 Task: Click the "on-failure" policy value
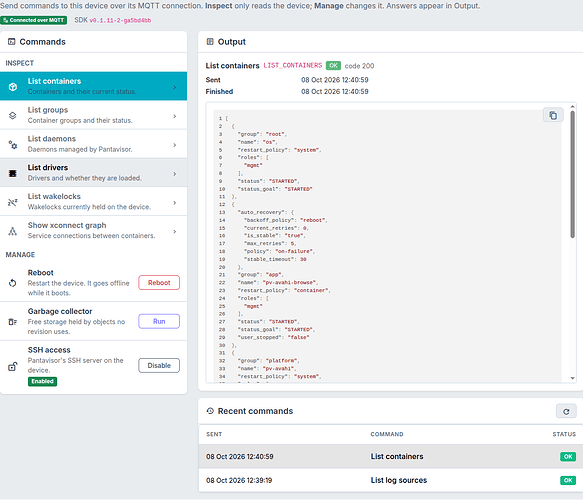click(294, 251)
